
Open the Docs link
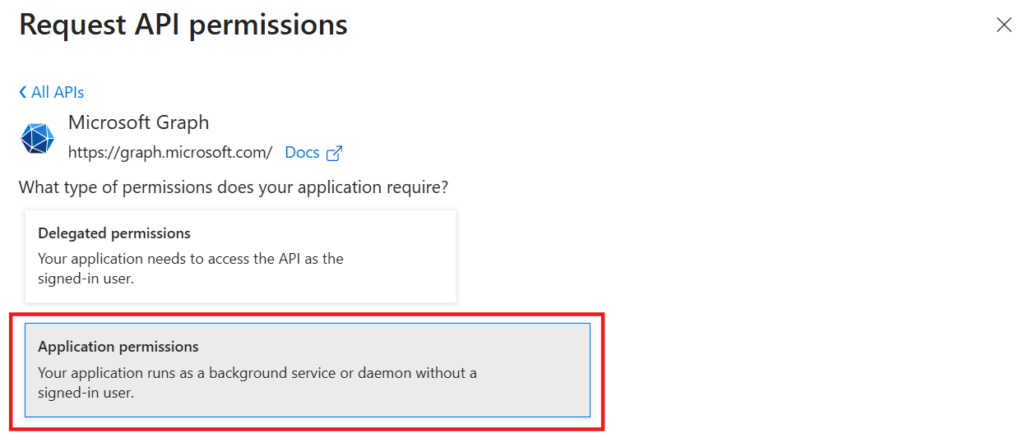pyautogui.click(x=302, y=153)
